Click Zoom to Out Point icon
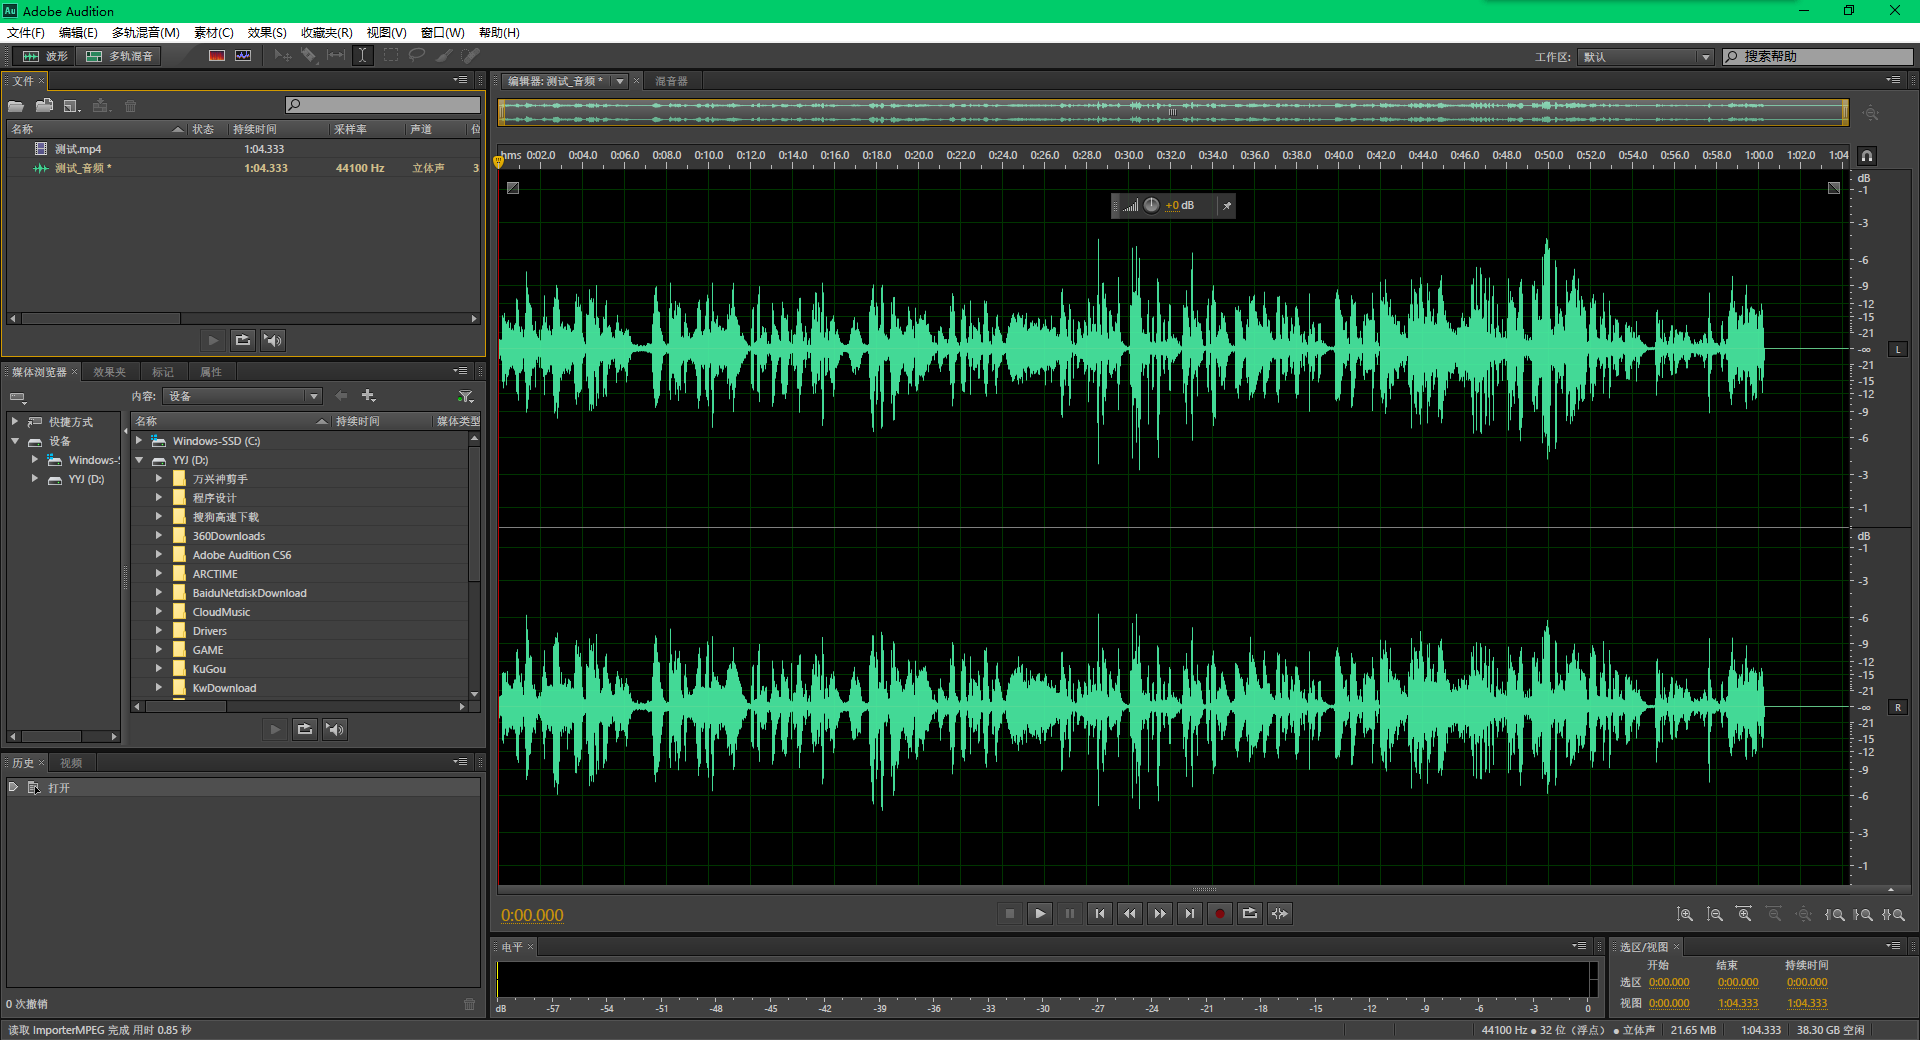 1864,914
